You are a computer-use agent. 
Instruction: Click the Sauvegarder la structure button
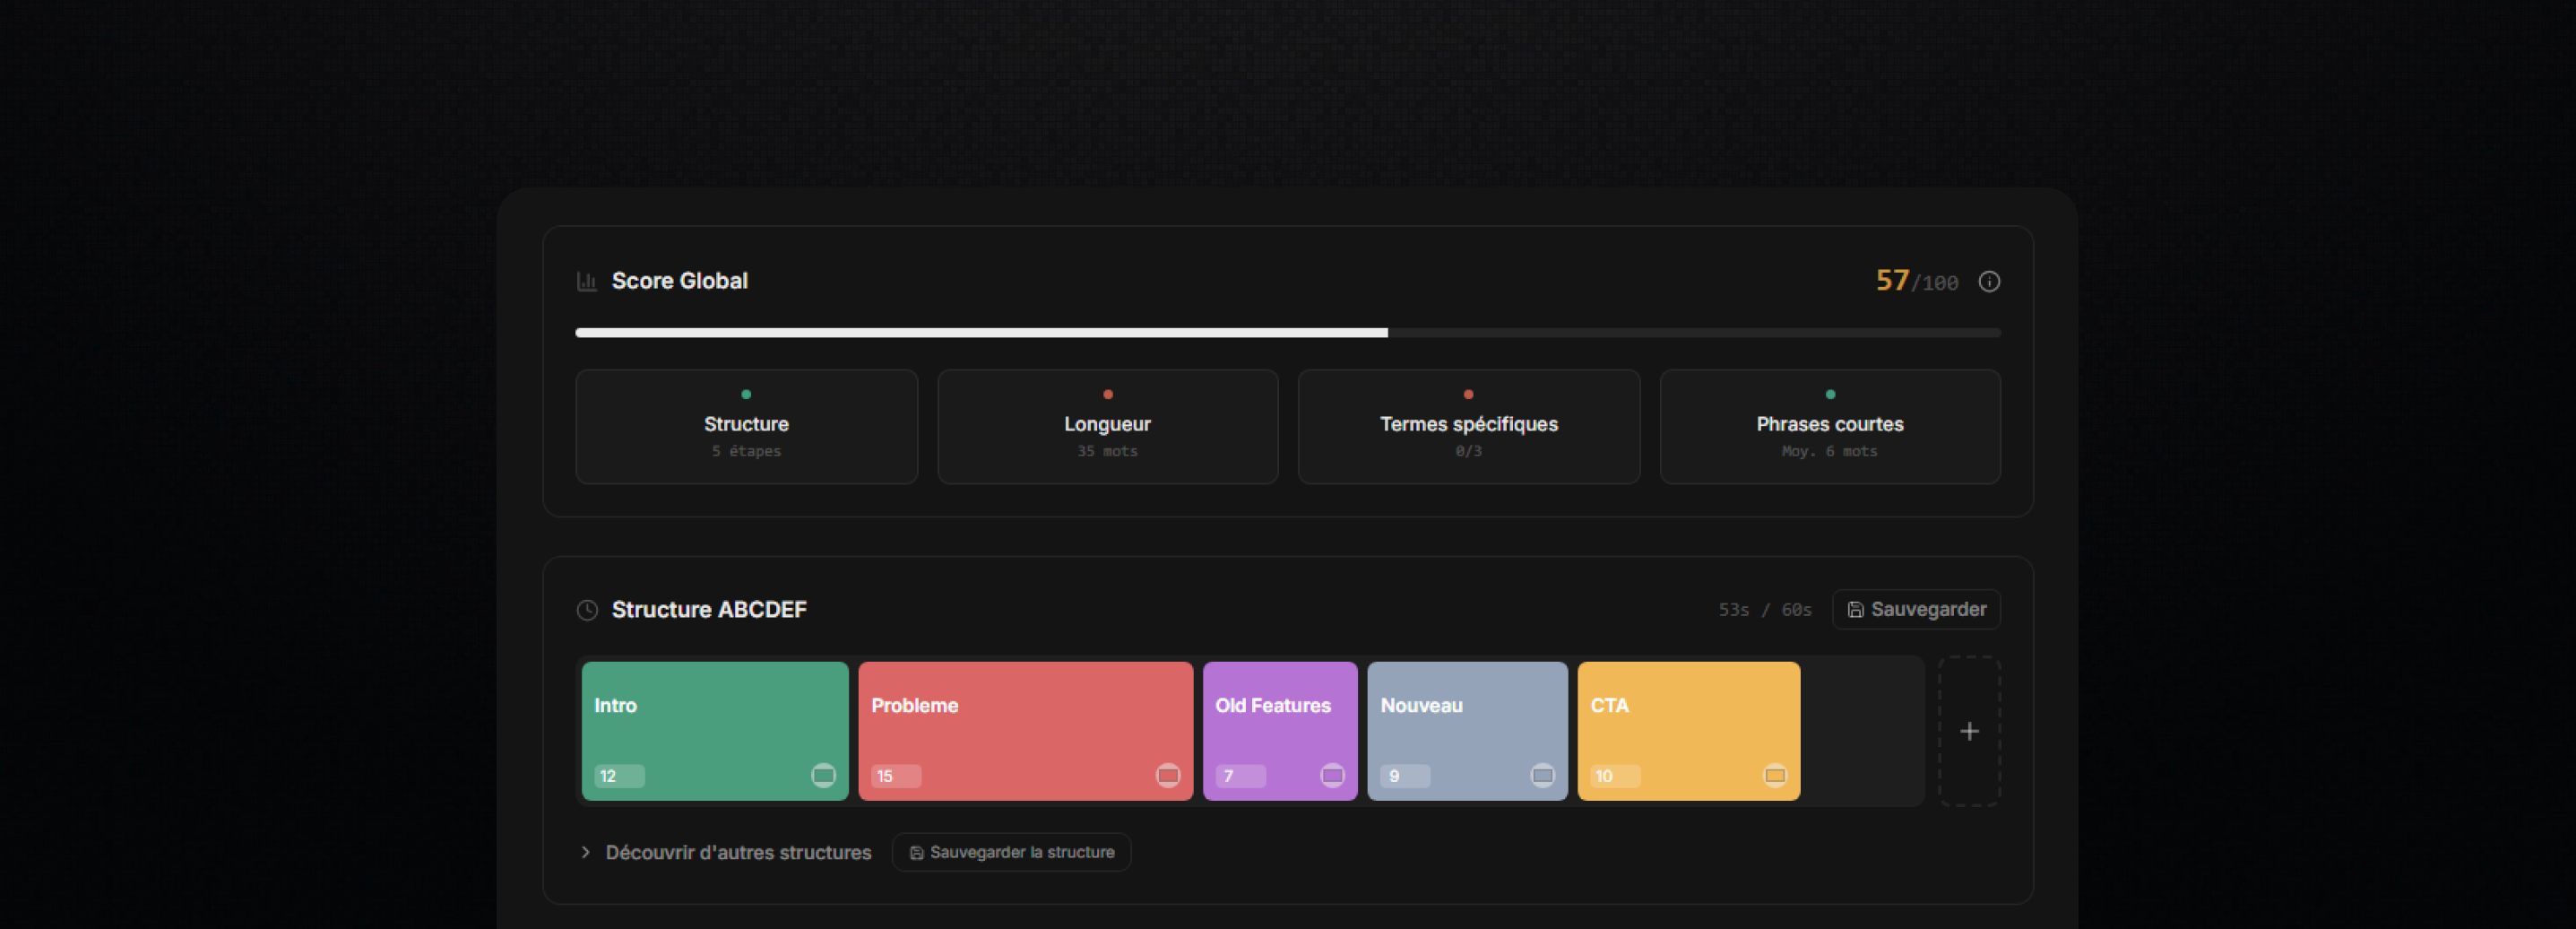tap(1011, 852)
